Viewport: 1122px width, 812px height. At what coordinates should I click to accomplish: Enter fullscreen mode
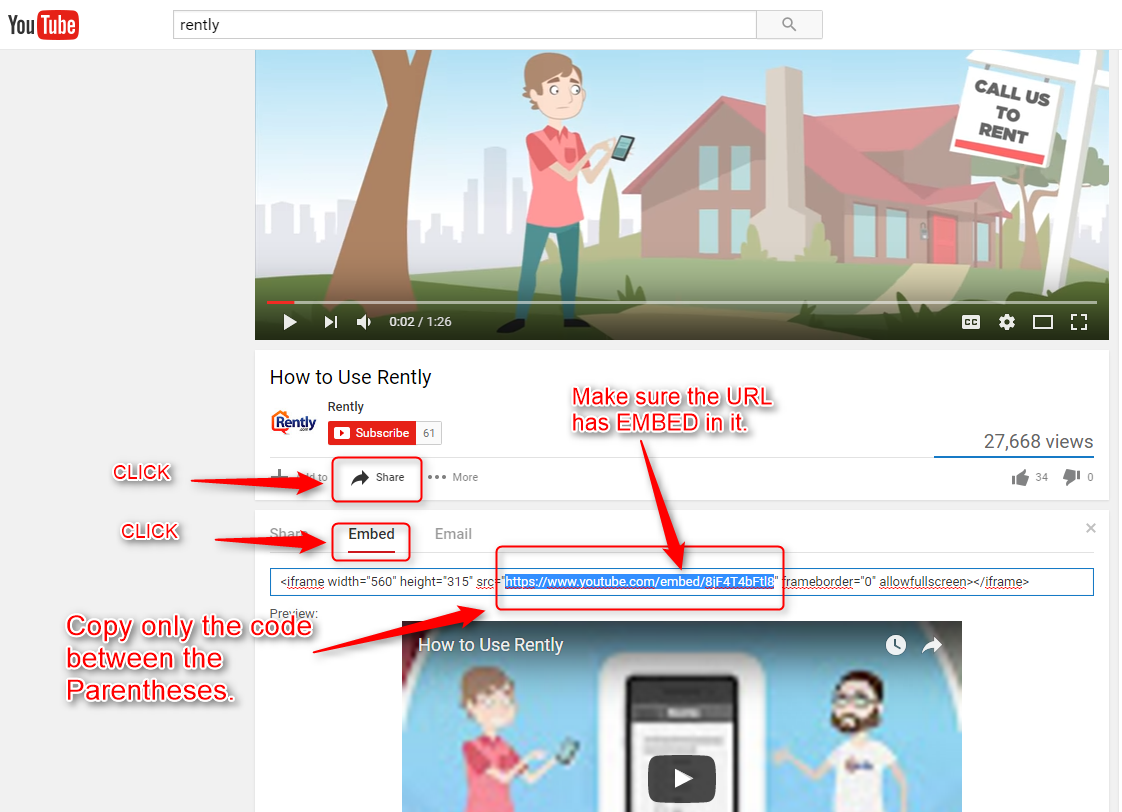[1078, 322]
